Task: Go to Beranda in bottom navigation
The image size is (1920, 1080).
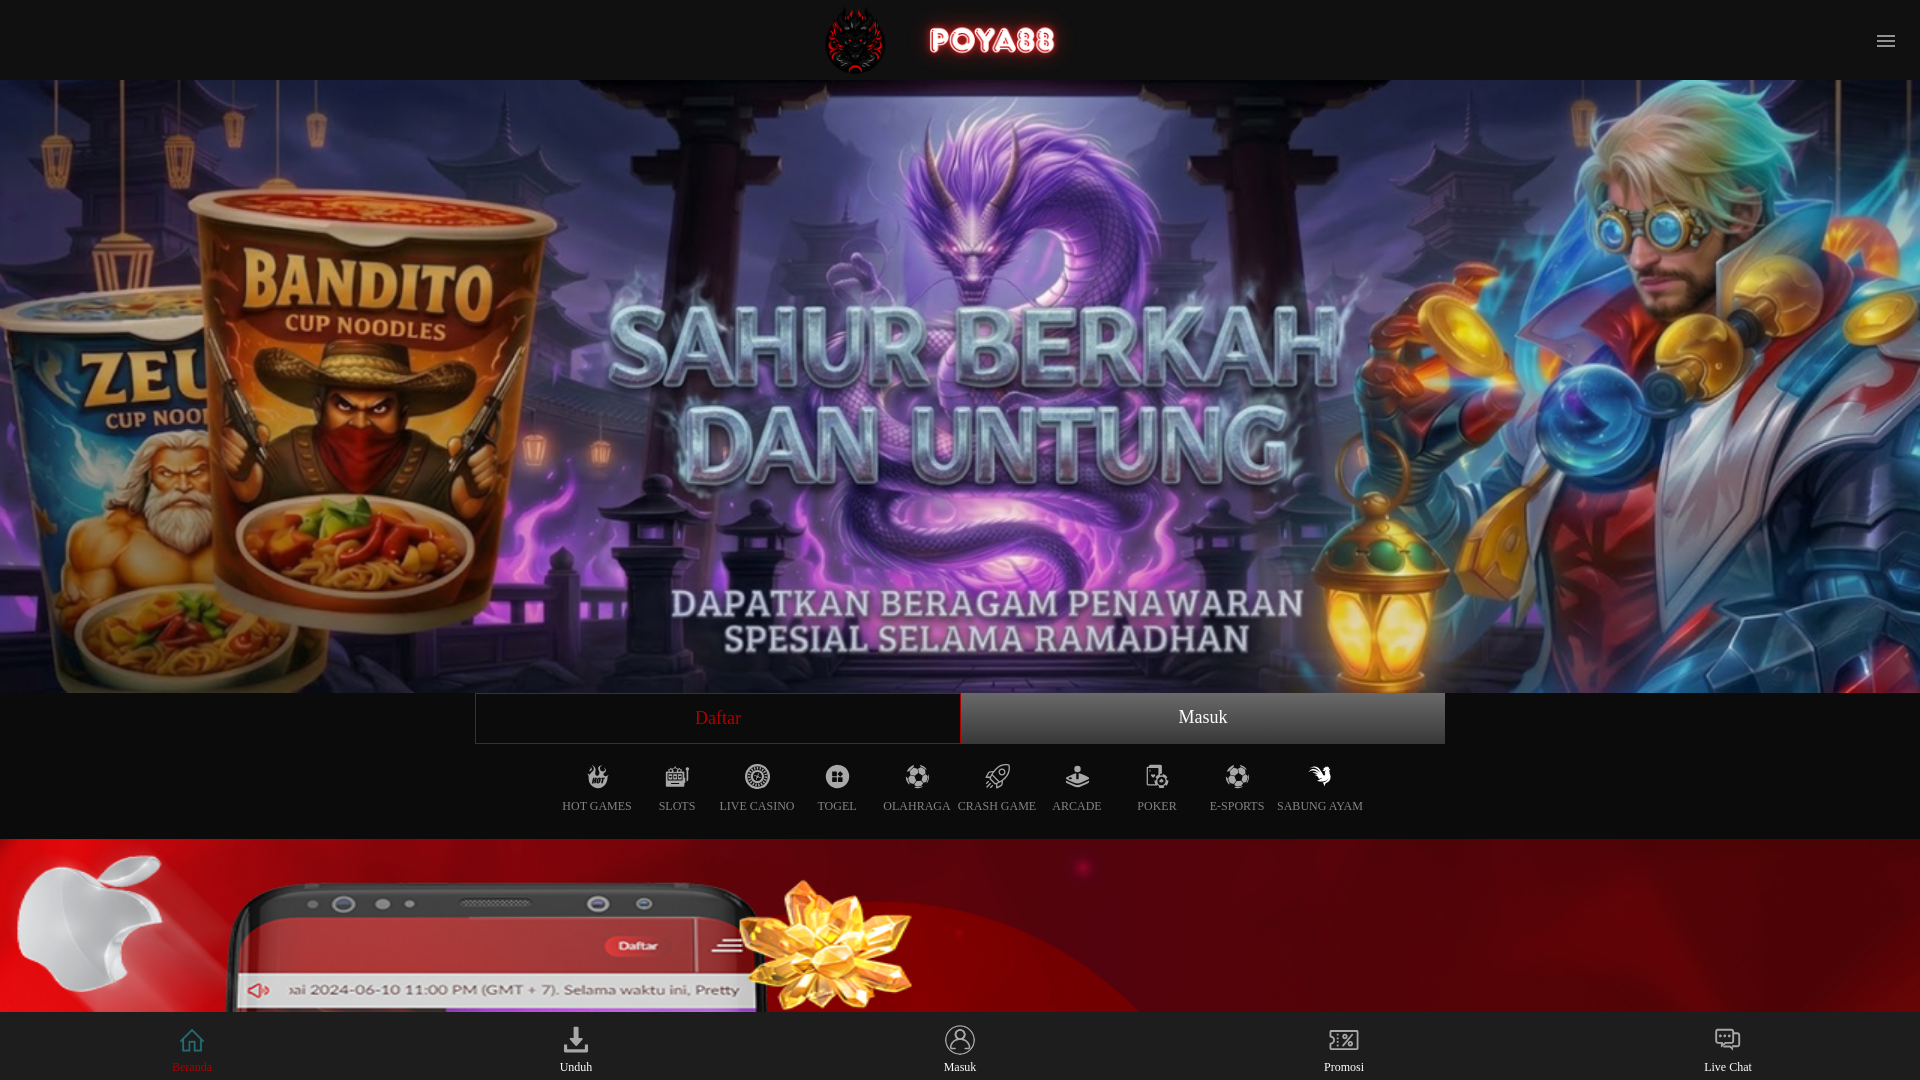Action: coord(192,1048)
